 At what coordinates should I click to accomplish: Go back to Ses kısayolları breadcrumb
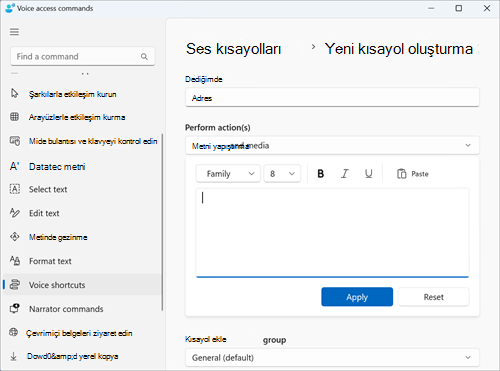(x=234, y=49)
